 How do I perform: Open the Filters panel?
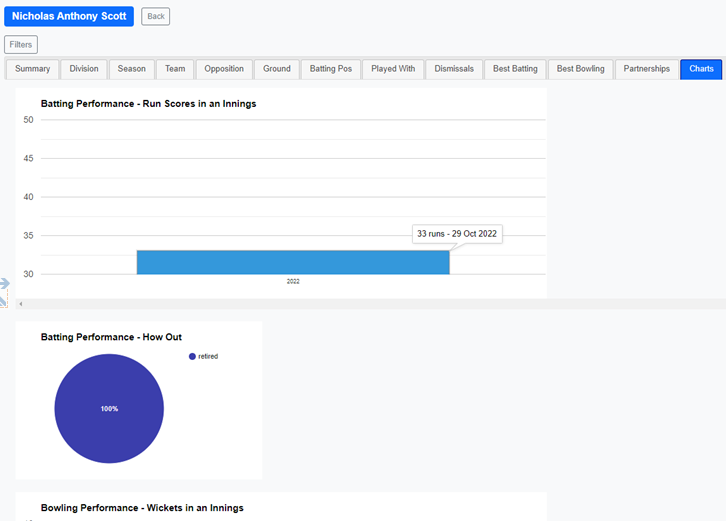tap(21, 44)
